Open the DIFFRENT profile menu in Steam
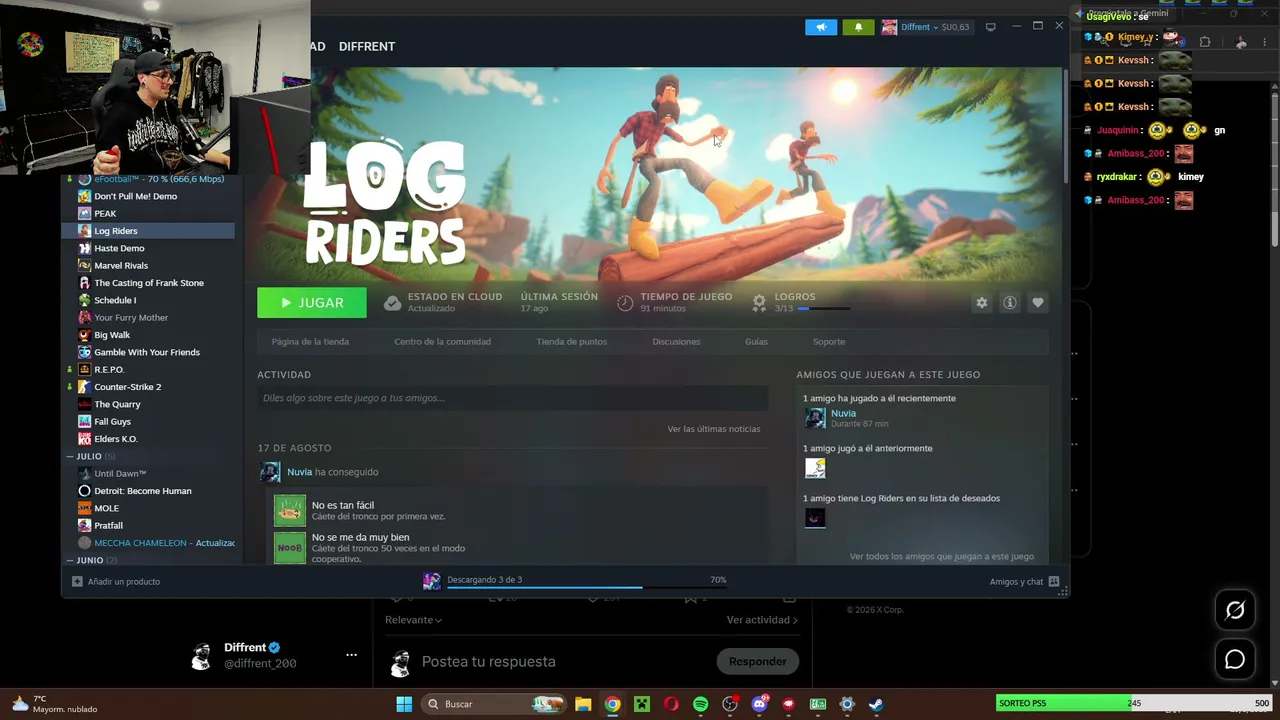 pos(366,46)
